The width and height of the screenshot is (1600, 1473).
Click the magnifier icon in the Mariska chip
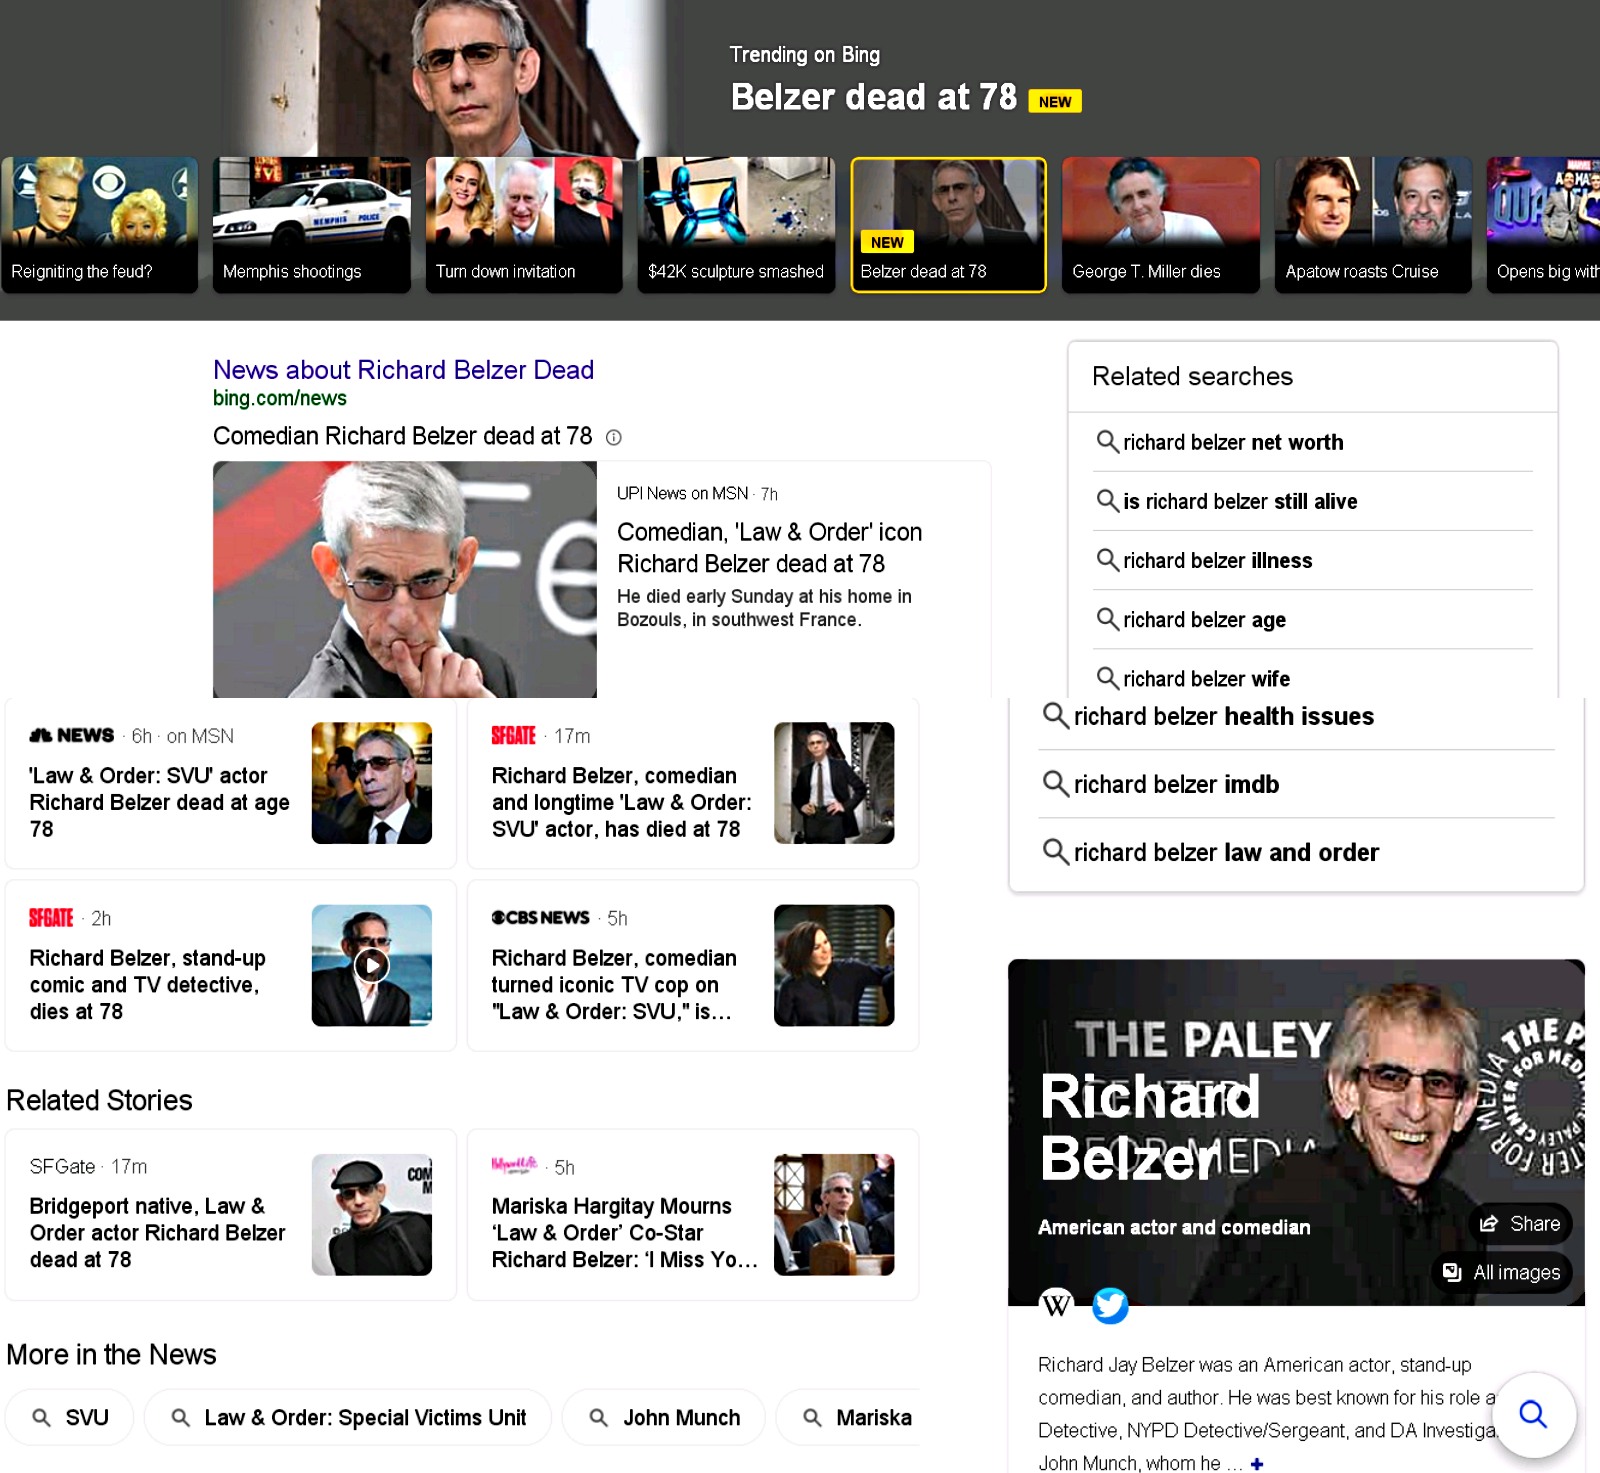[x=813, y=1418]
